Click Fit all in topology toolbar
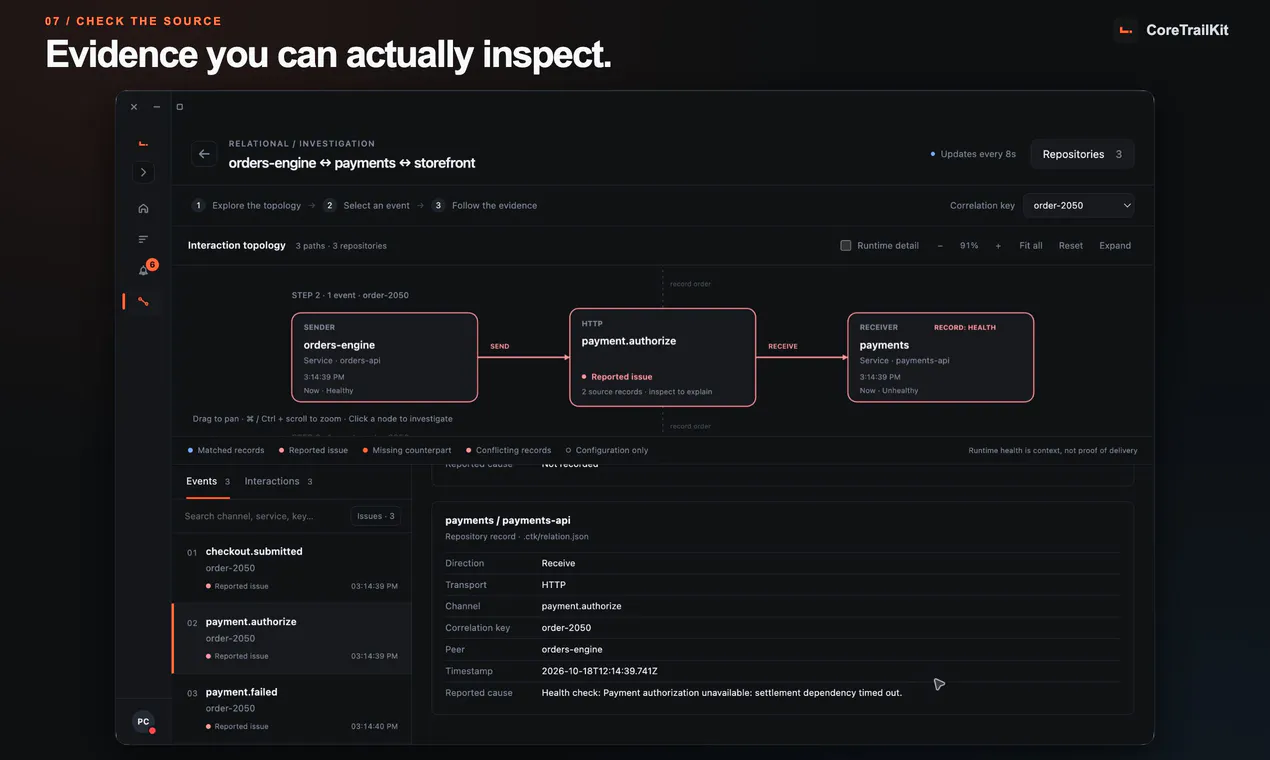The width and height of the screenshot is (1270, 760). (x=1031, y=245)
